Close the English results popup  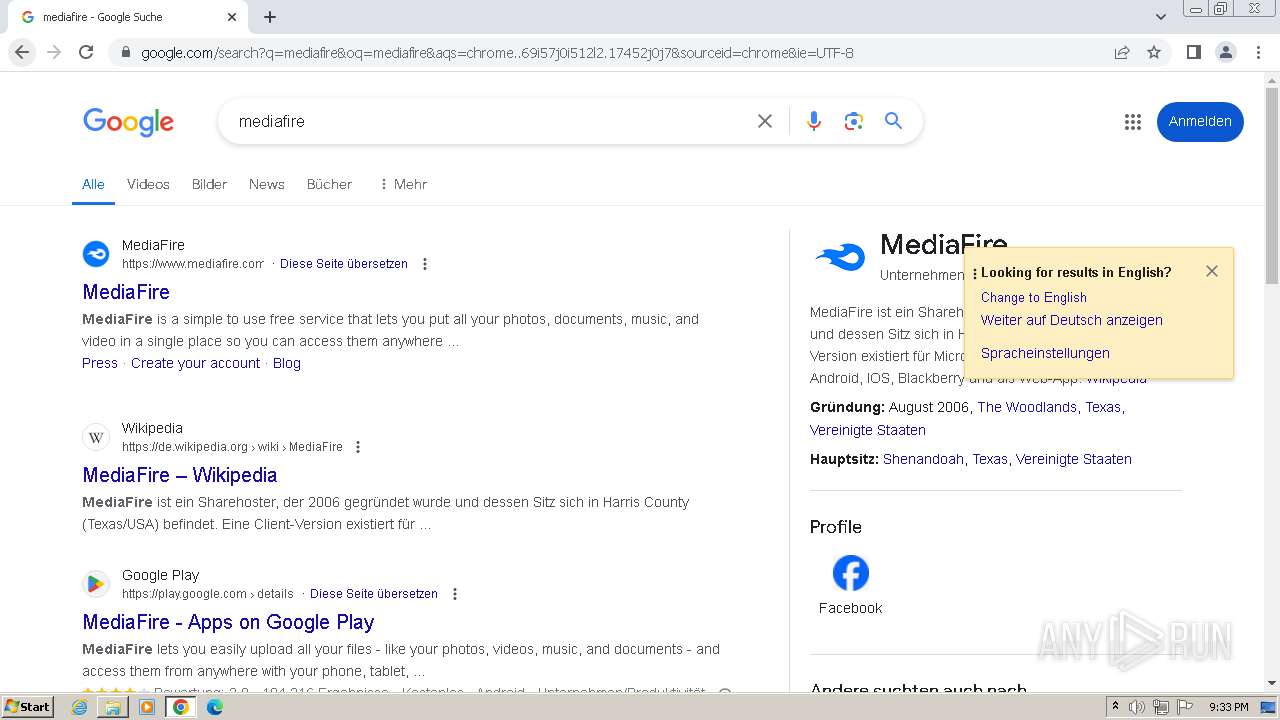(x=1212, y=271)
